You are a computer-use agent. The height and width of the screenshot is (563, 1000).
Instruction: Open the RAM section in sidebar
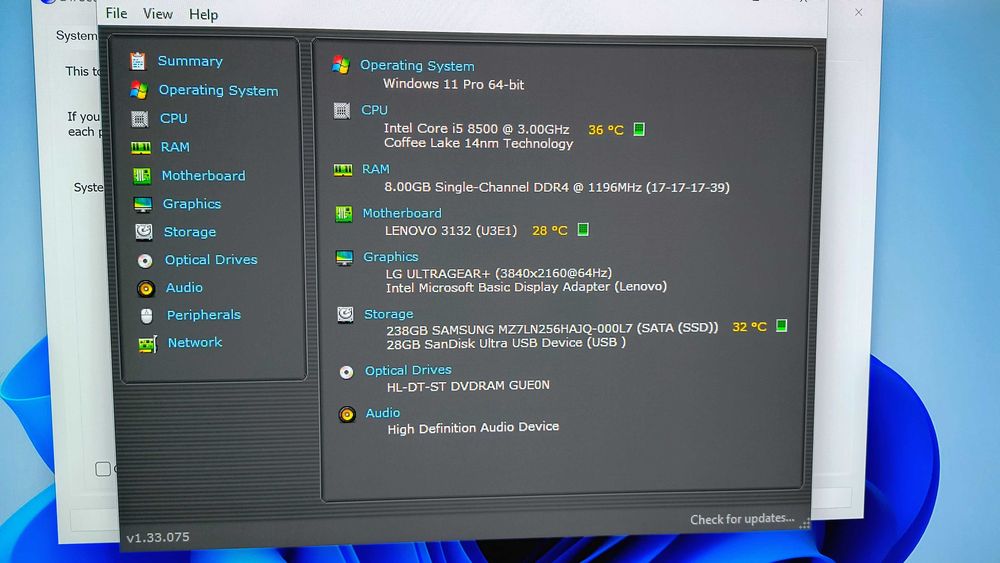tap(175, 147)
